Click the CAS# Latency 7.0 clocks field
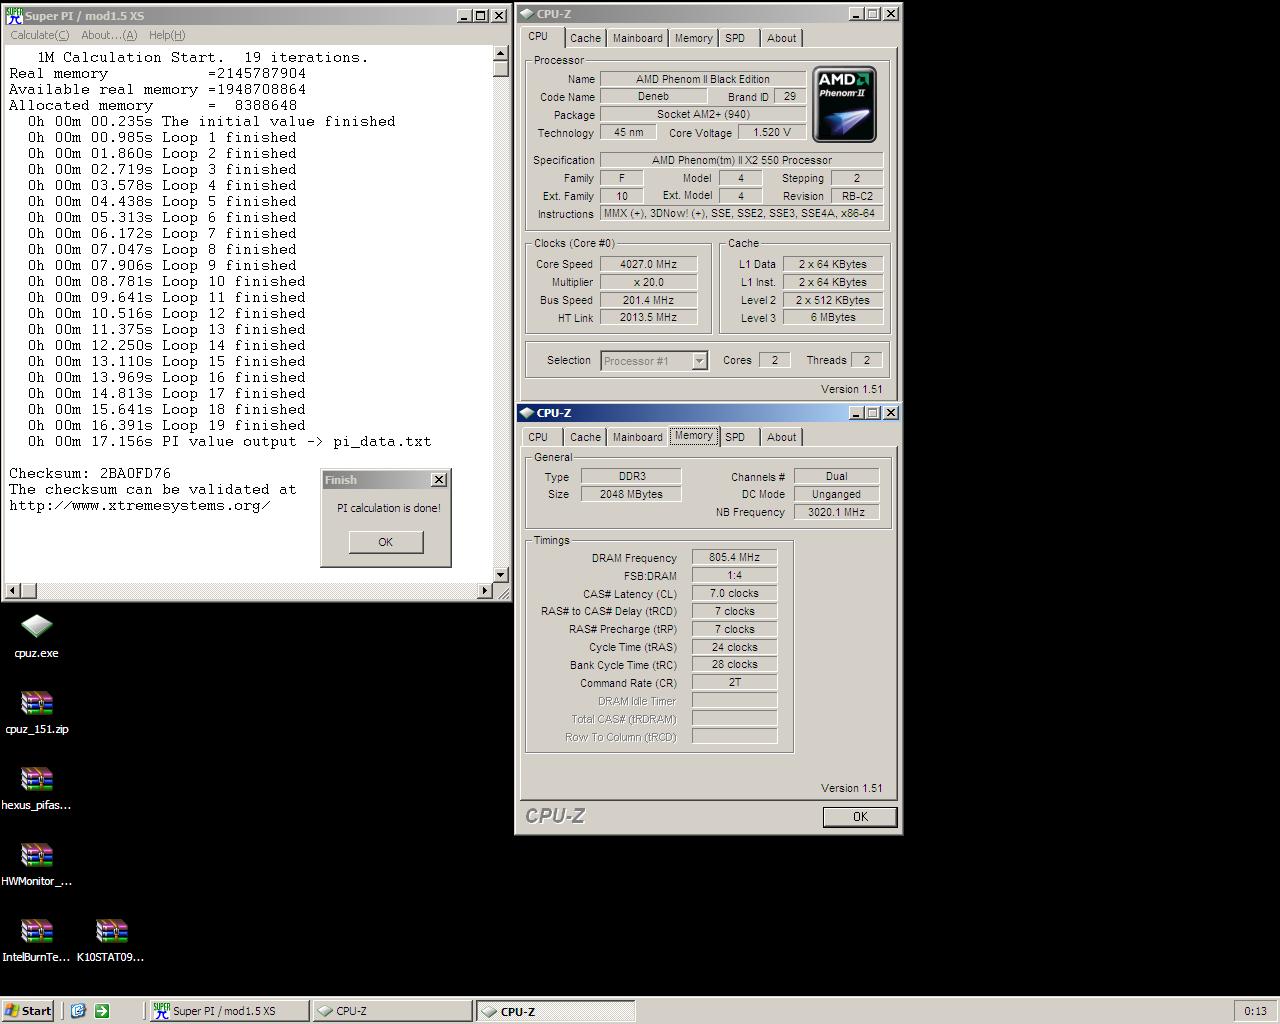The image size is (1280, 1024). point(734,594)
